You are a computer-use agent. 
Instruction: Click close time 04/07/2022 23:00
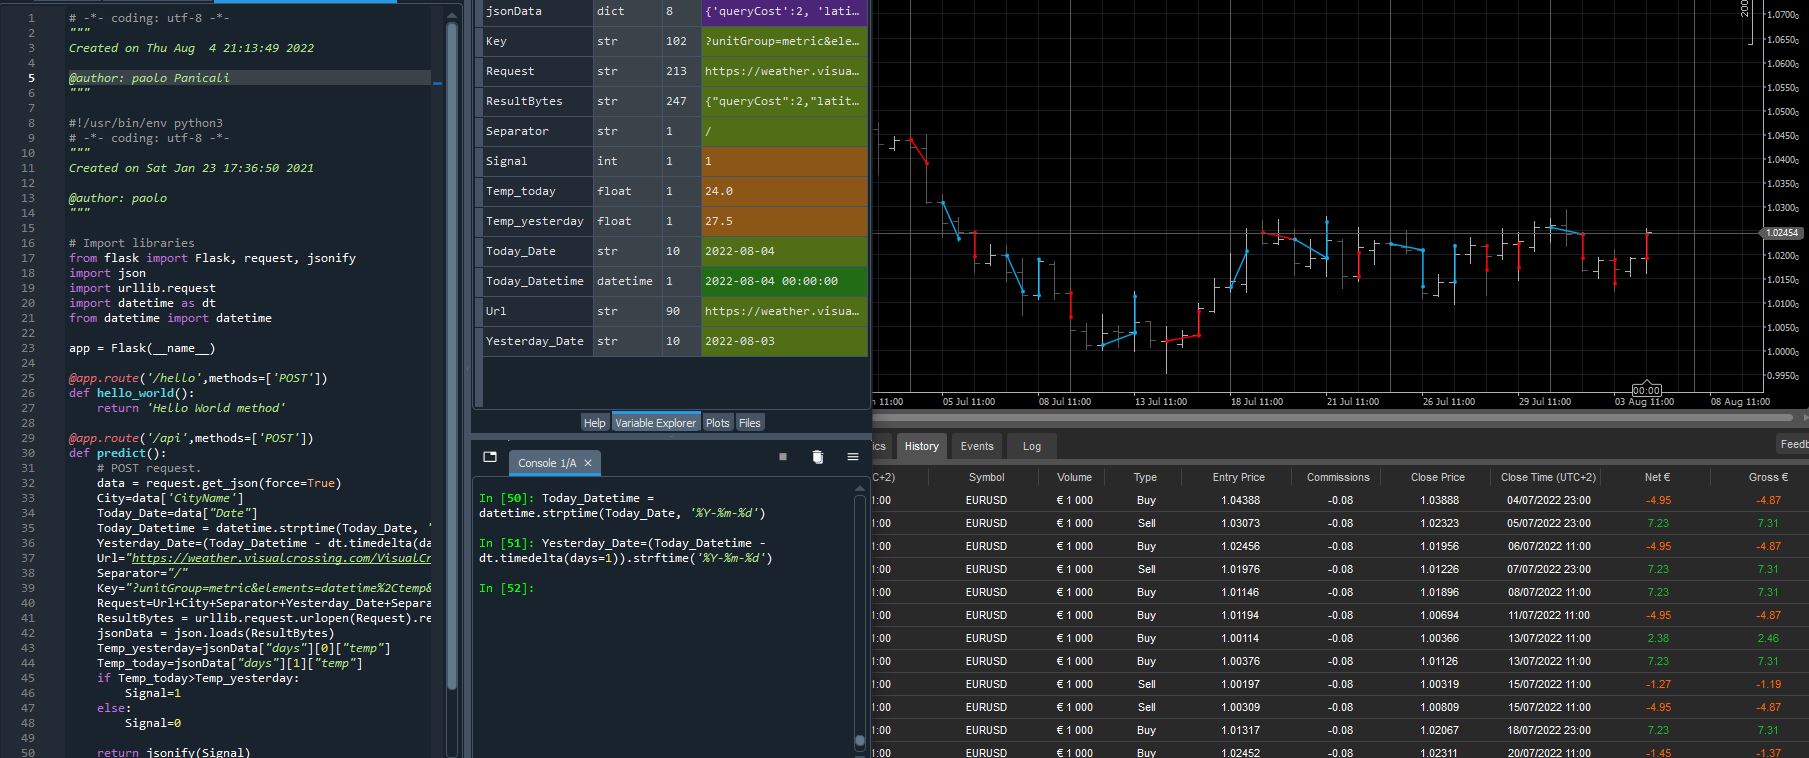1549,500
